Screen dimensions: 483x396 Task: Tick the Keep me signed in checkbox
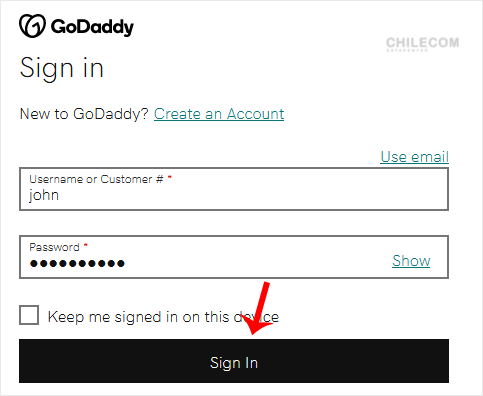[x=29, y=315]
